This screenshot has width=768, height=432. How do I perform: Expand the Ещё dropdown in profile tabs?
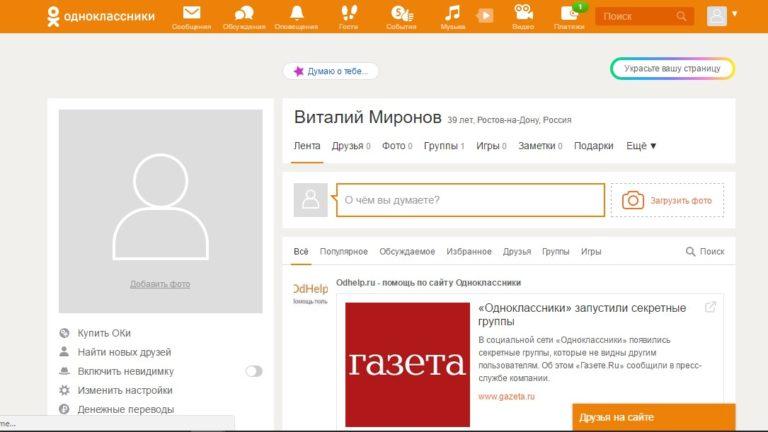(641, 146)
